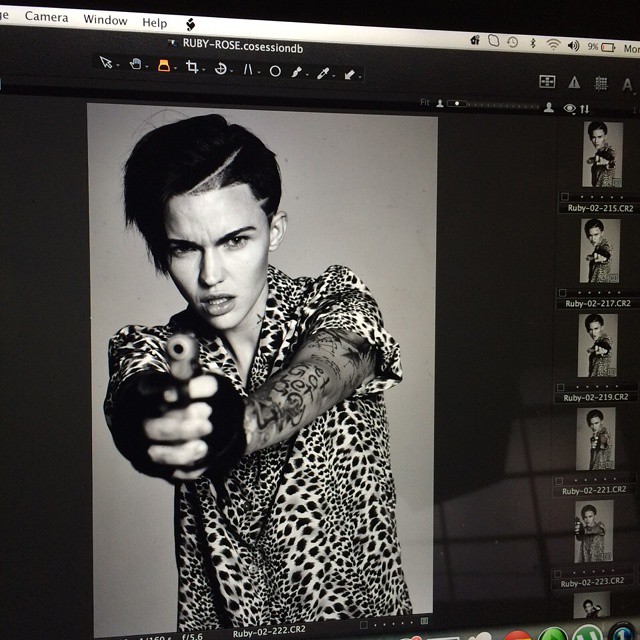The height and width of the screenshot is (640, 640).
Task: Activate the orange Loupe tool
Action: [x=163, y=66]
